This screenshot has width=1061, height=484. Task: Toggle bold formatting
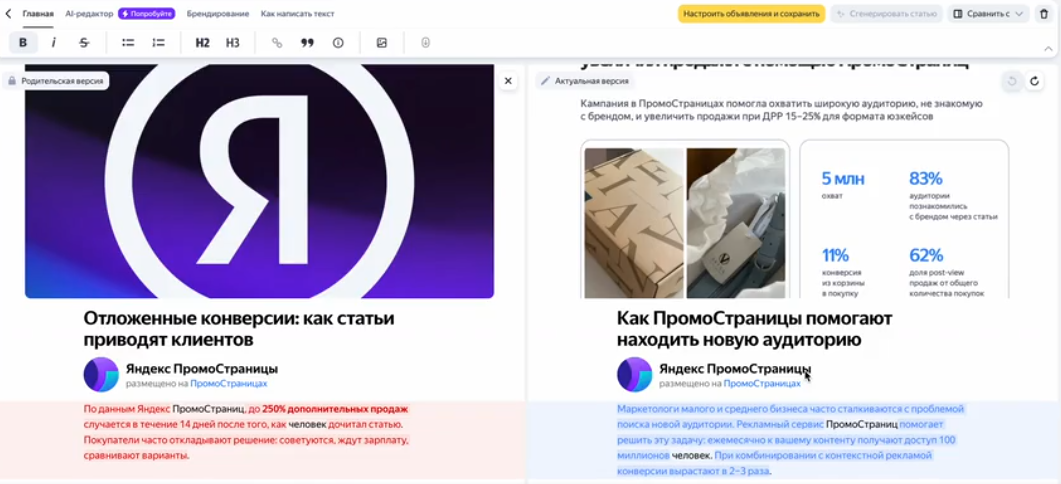(x=23, y=43)
